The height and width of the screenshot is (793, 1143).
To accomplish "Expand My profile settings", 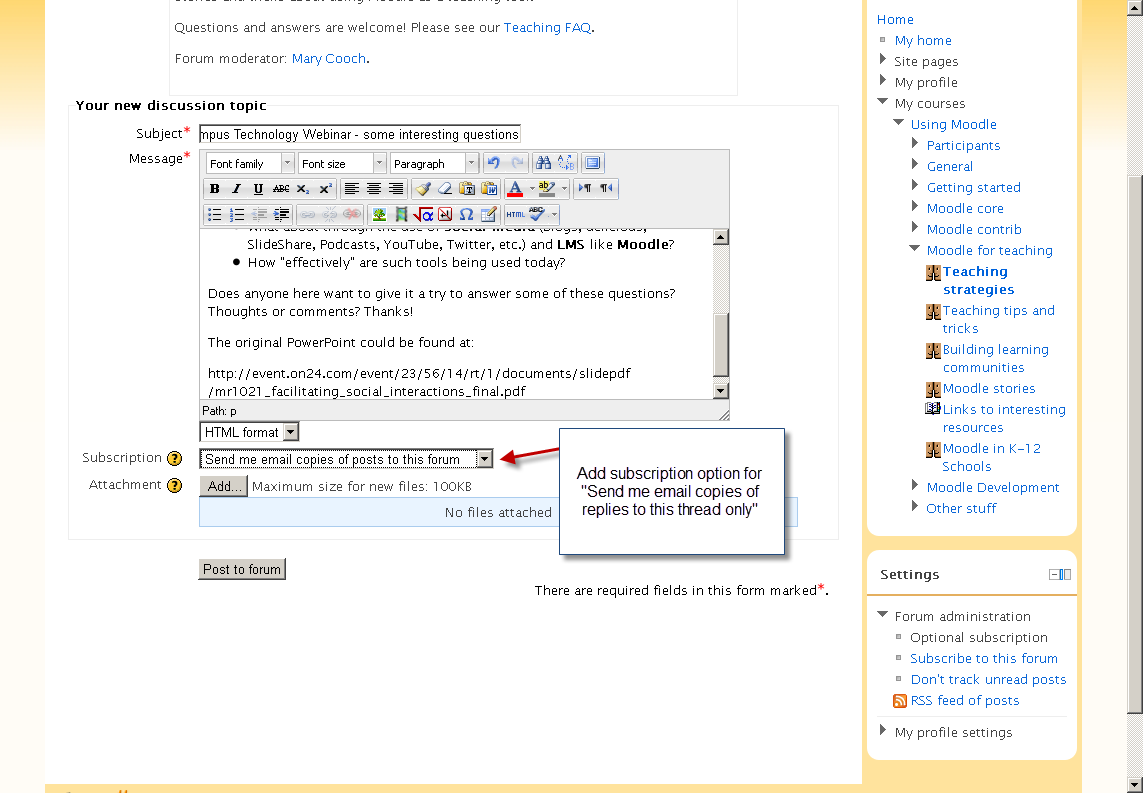I will pyautogui.click(x=883, y=731).
